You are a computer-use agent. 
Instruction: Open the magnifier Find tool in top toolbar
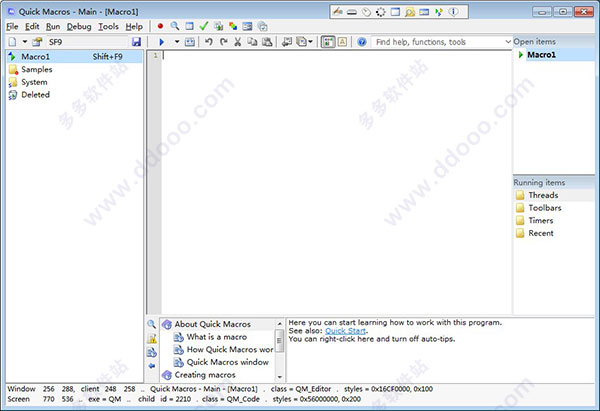click(175, 26)
